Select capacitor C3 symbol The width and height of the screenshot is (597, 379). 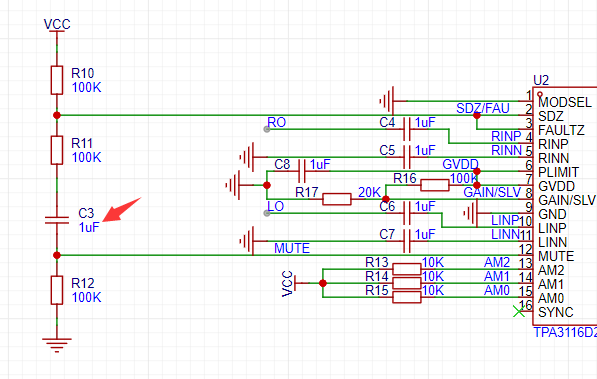point(57,220)
